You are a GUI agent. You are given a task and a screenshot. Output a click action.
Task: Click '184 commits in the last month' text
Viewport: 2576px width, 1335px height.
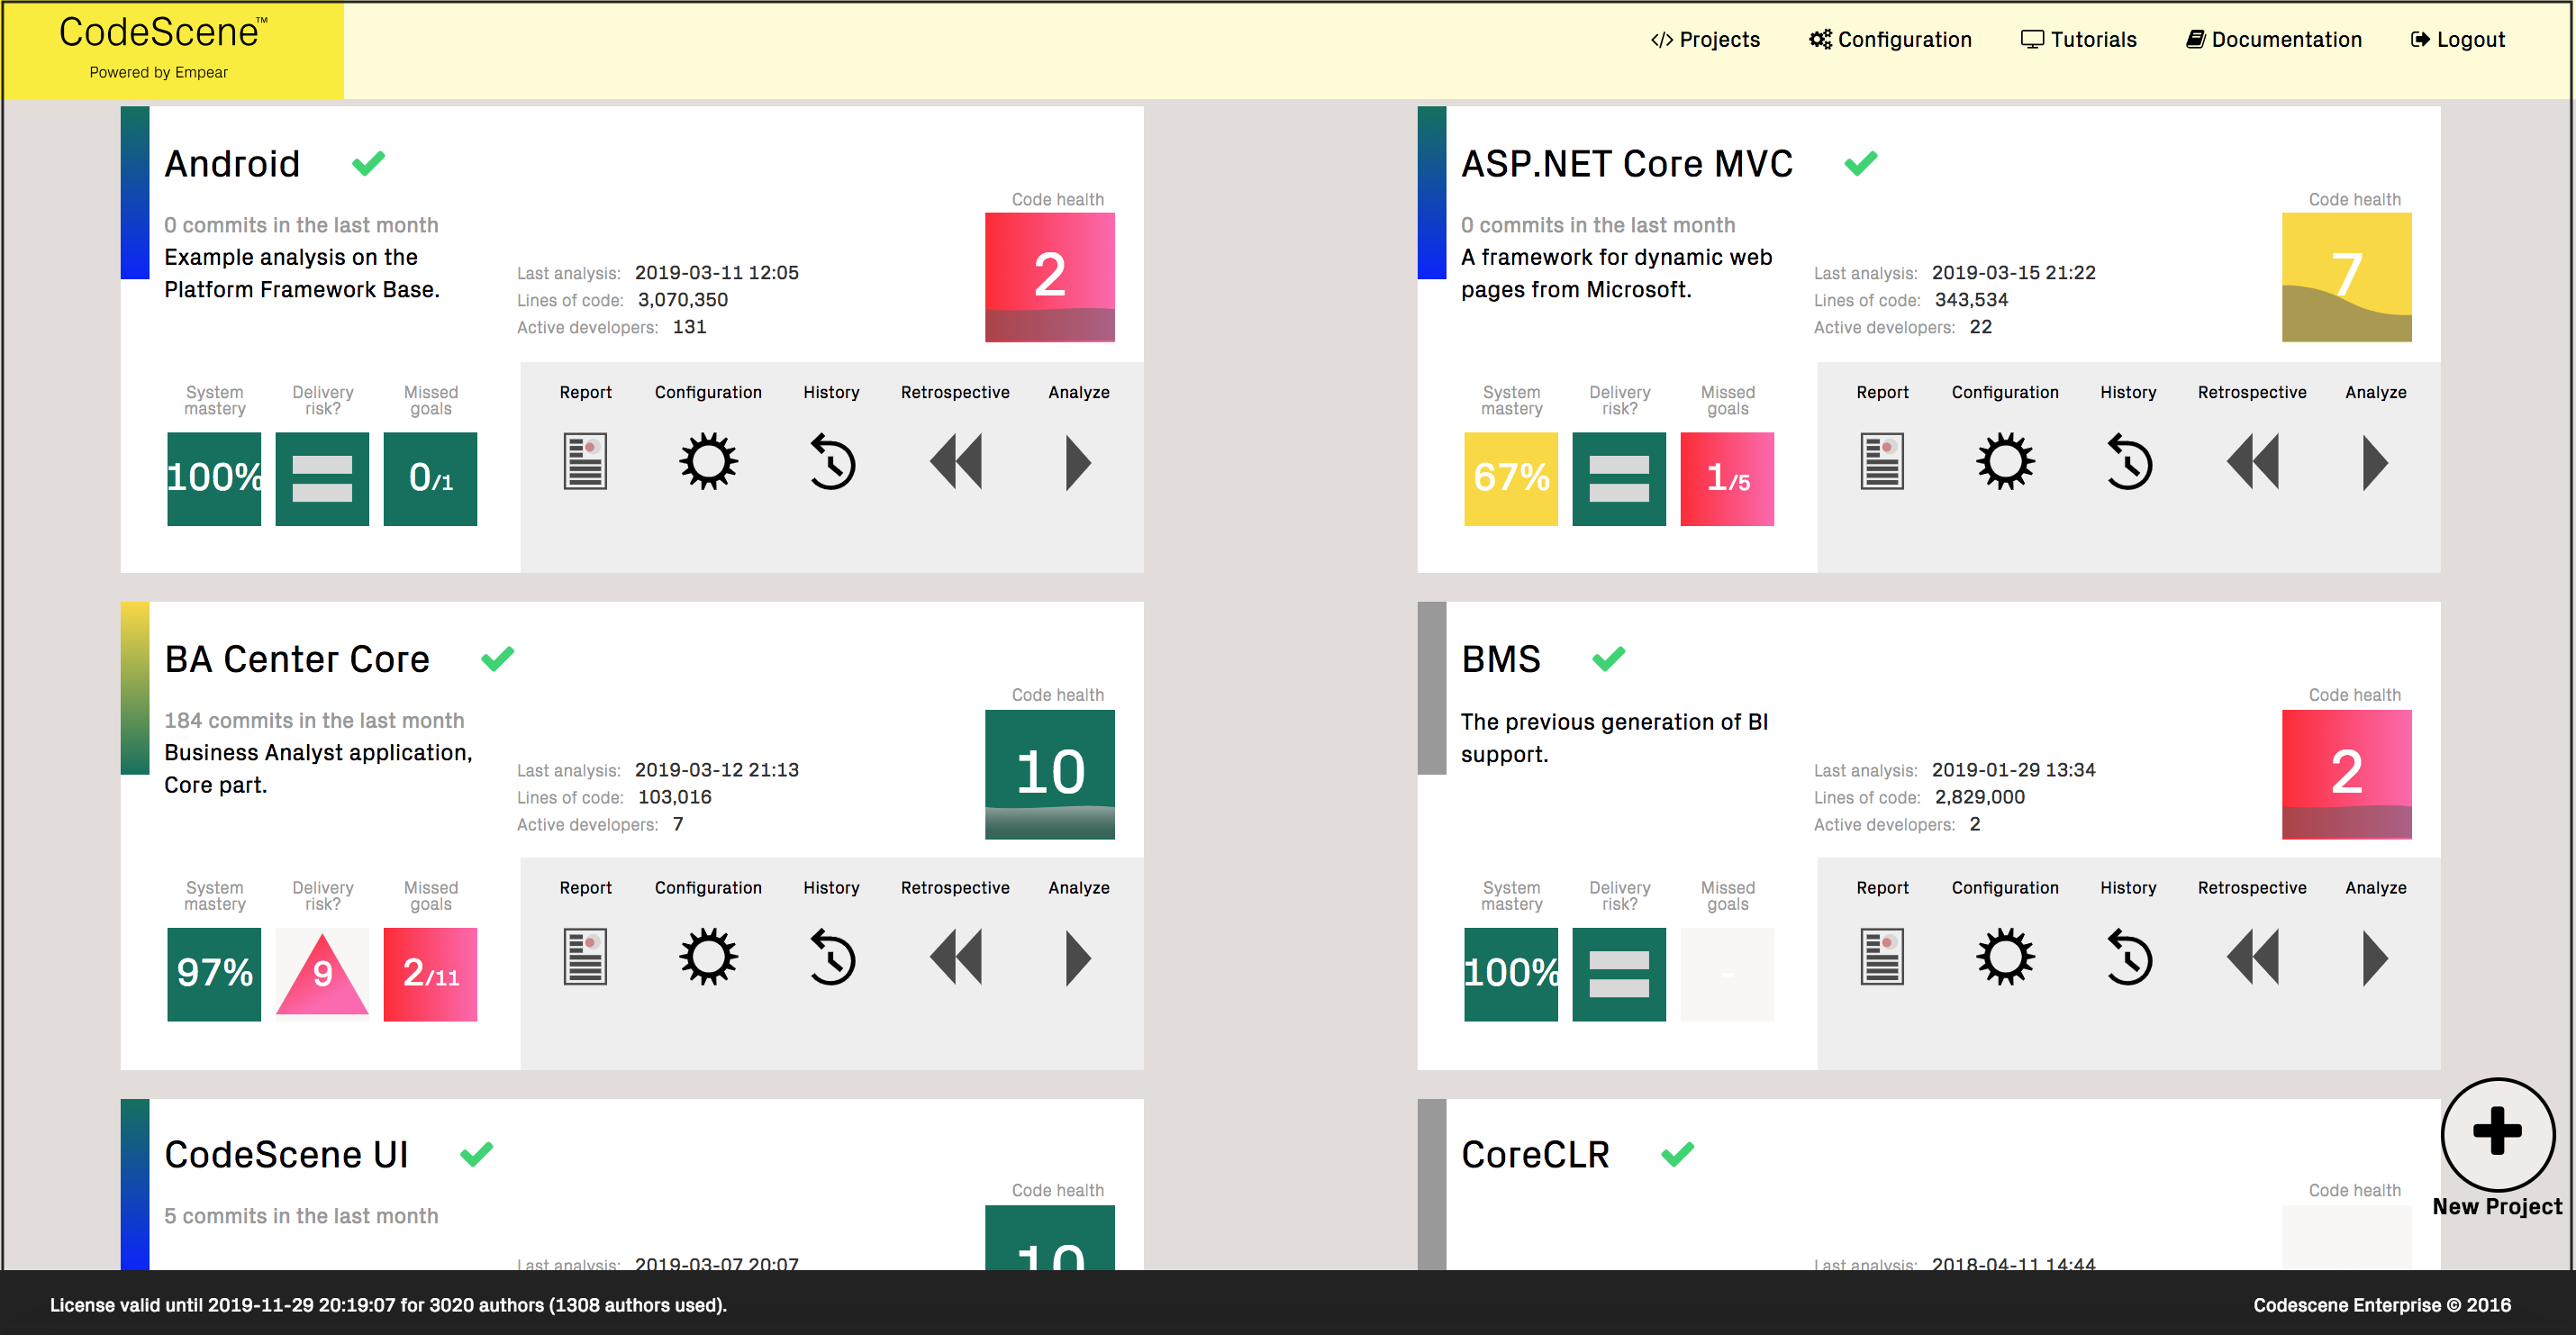pyautogui.click(x=314, y=720)
